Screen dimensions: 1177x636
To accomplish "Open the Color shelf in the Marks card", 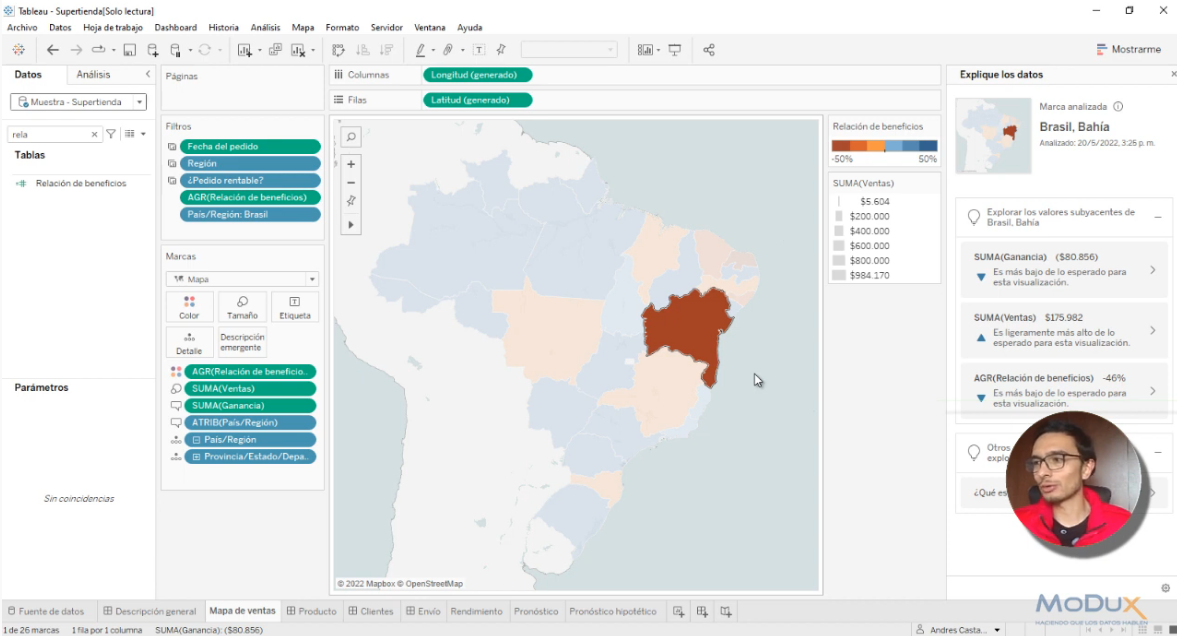I will click(189, 307).
